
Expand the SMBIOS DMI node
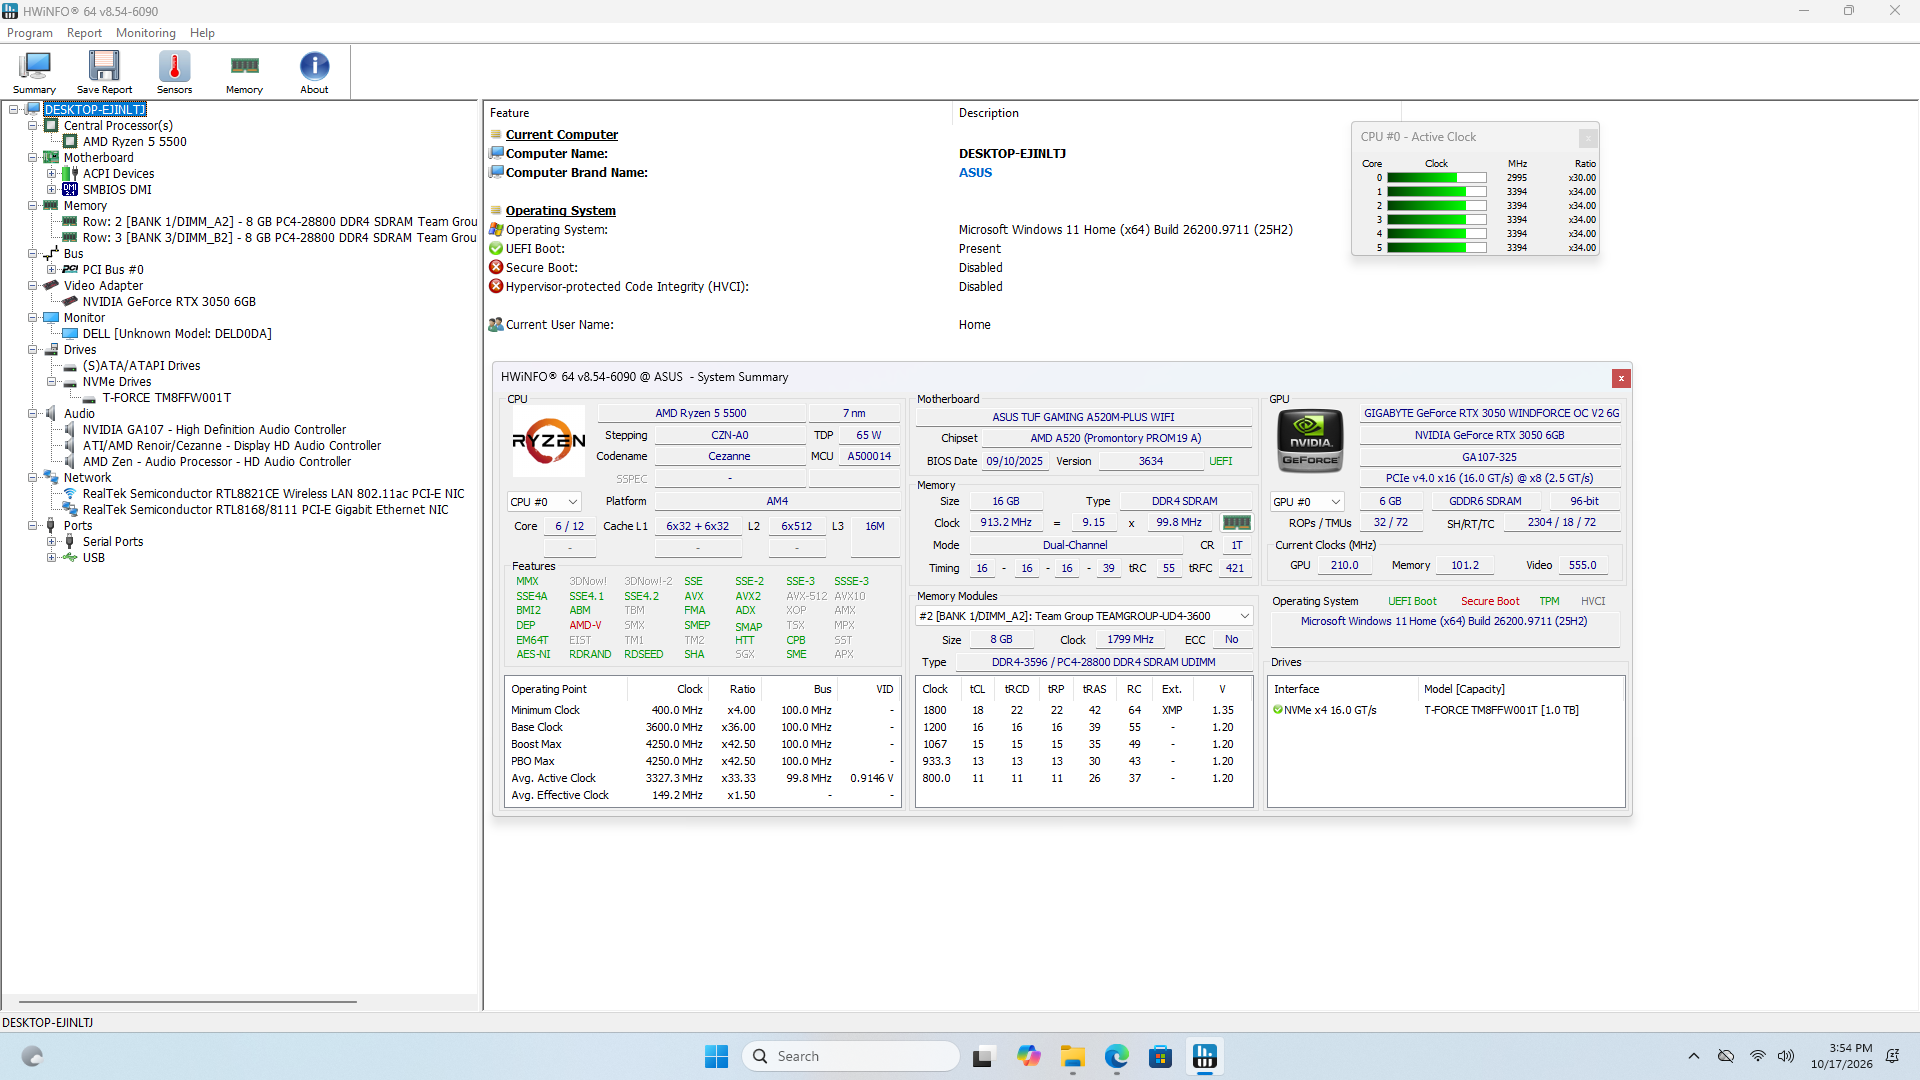coord(52,190)
